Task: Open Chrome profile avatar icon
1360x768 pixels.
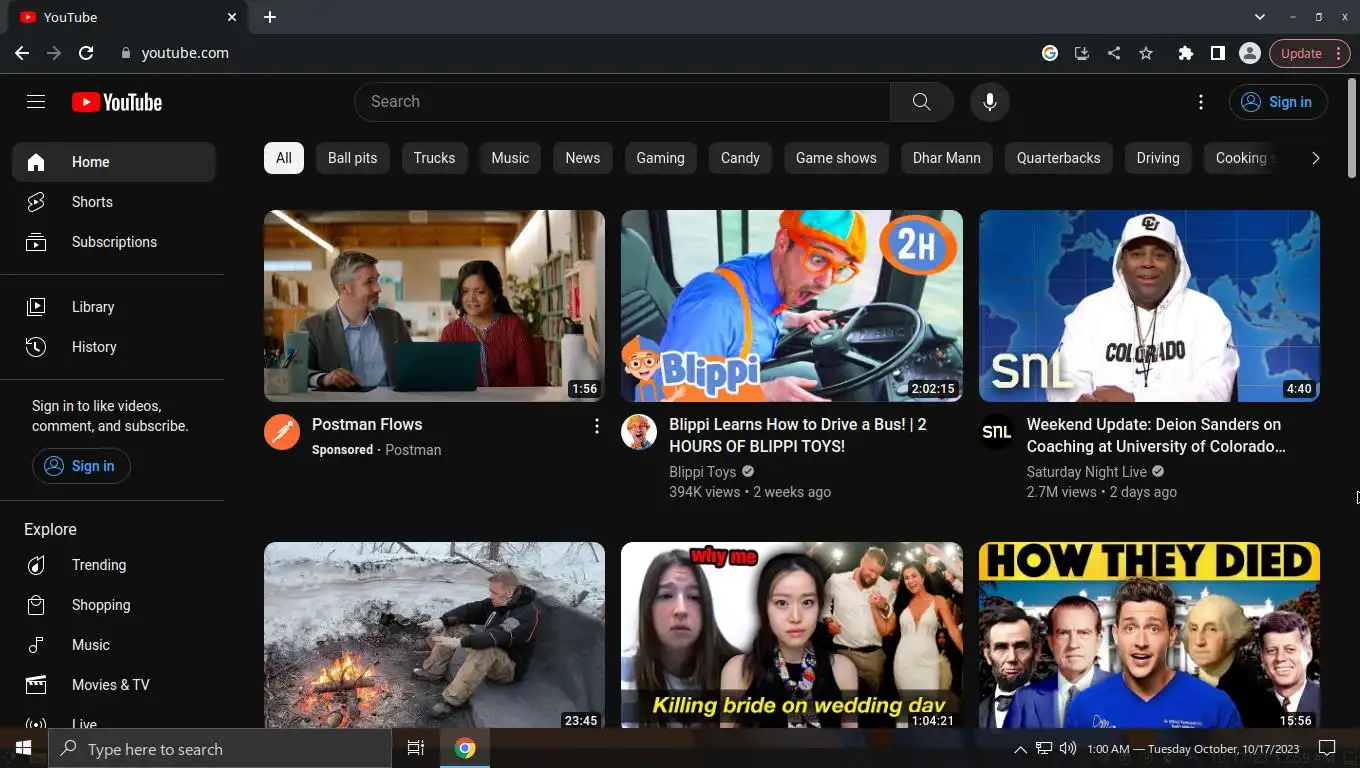Action: [x=1249, y=53]
